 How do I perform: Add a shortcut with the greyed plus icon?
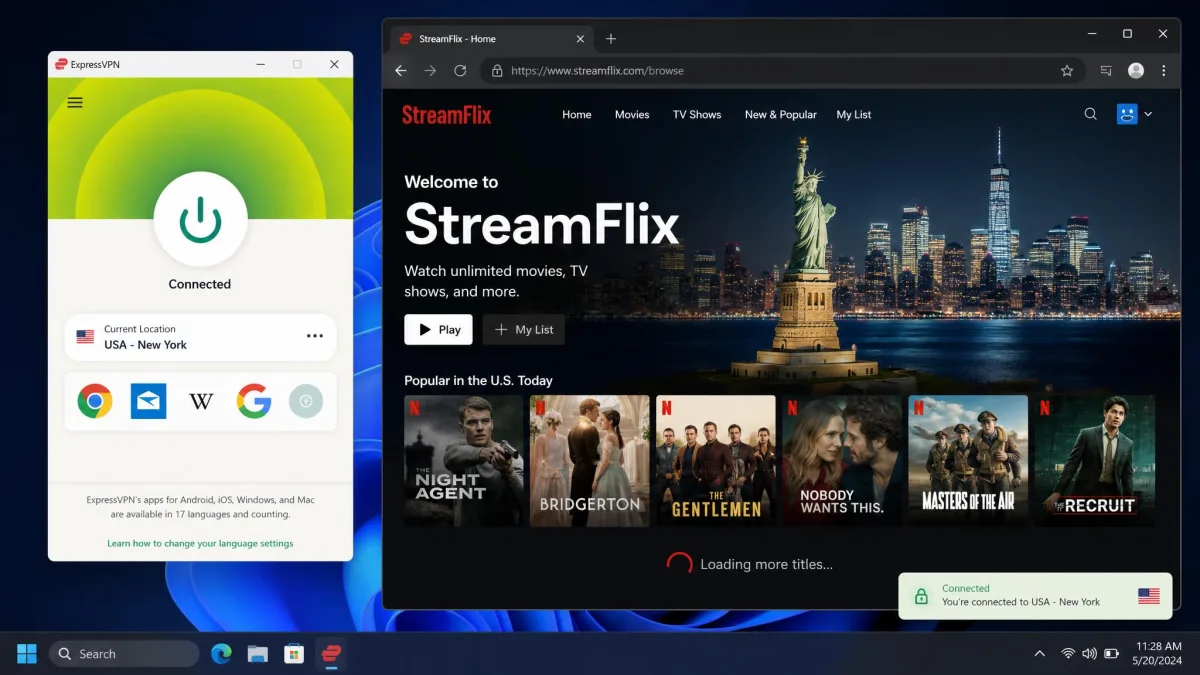(306, 401)
